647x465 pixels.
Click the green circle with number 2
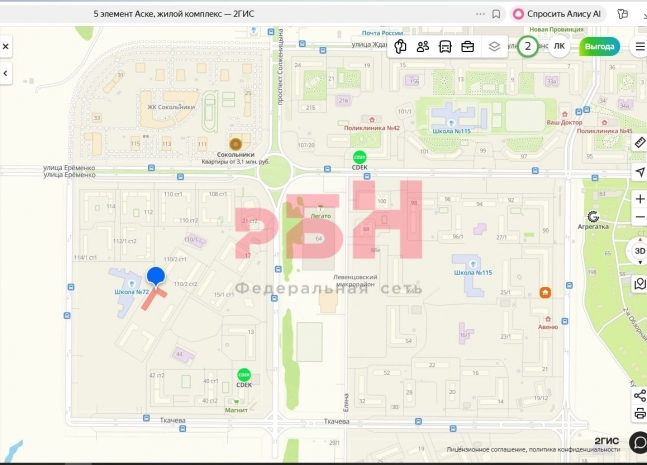[x=528, y=47]
